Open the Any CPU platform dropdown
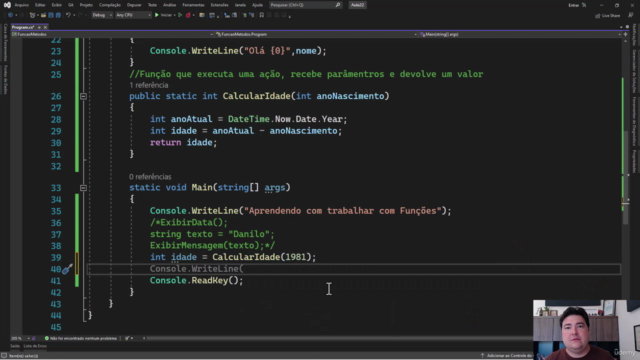The width and height of the screenshot is (640, 360). tap(133, 15)
